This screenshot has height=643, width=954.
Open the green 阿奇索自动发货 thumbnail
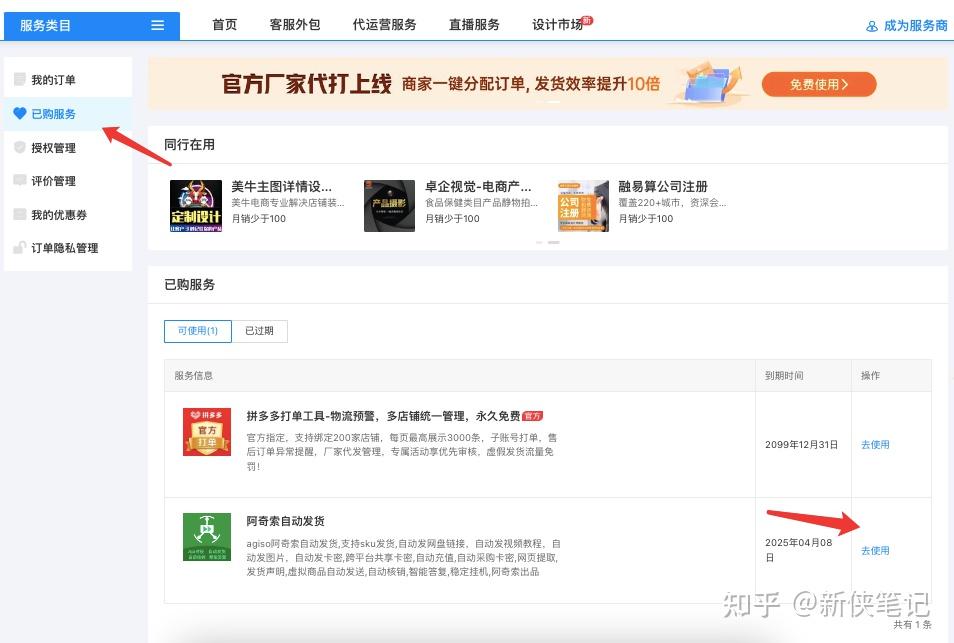(207, 537)
